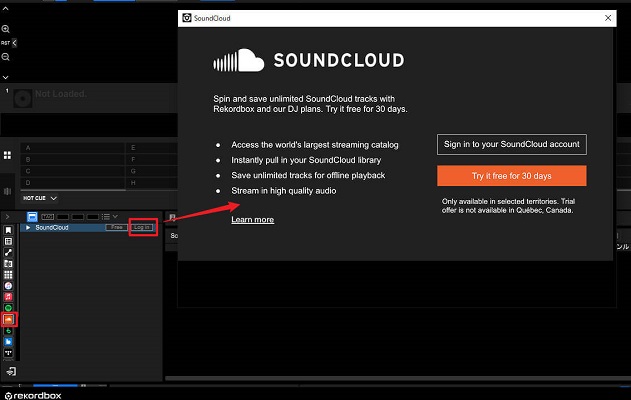Open the Apple Music icon in sidebar
The image size is (631, 400).
[8, 297]
